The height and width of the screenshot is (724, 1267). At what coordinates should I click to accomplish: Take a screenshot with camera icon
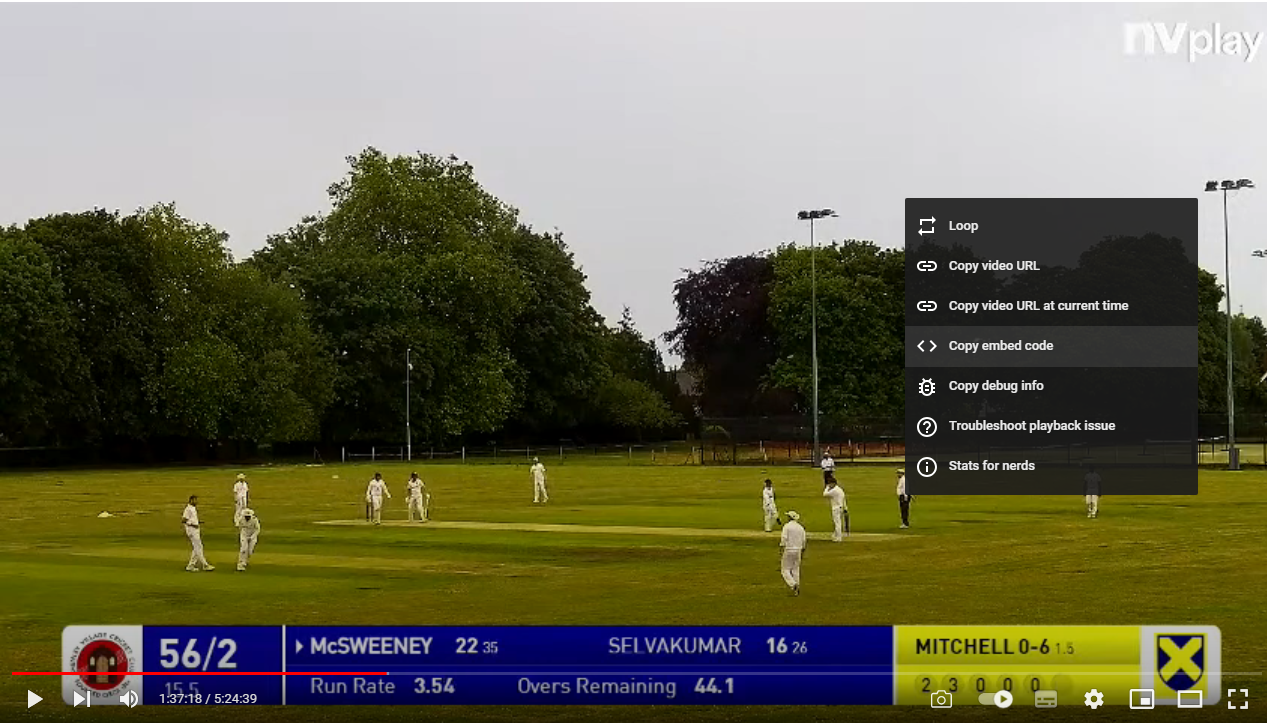941,699
